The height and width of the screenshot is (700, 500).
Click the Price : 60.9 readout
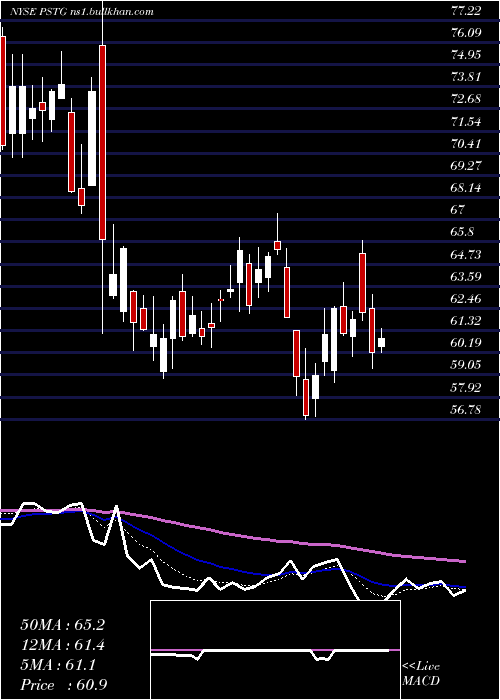(x=63, y=685)
